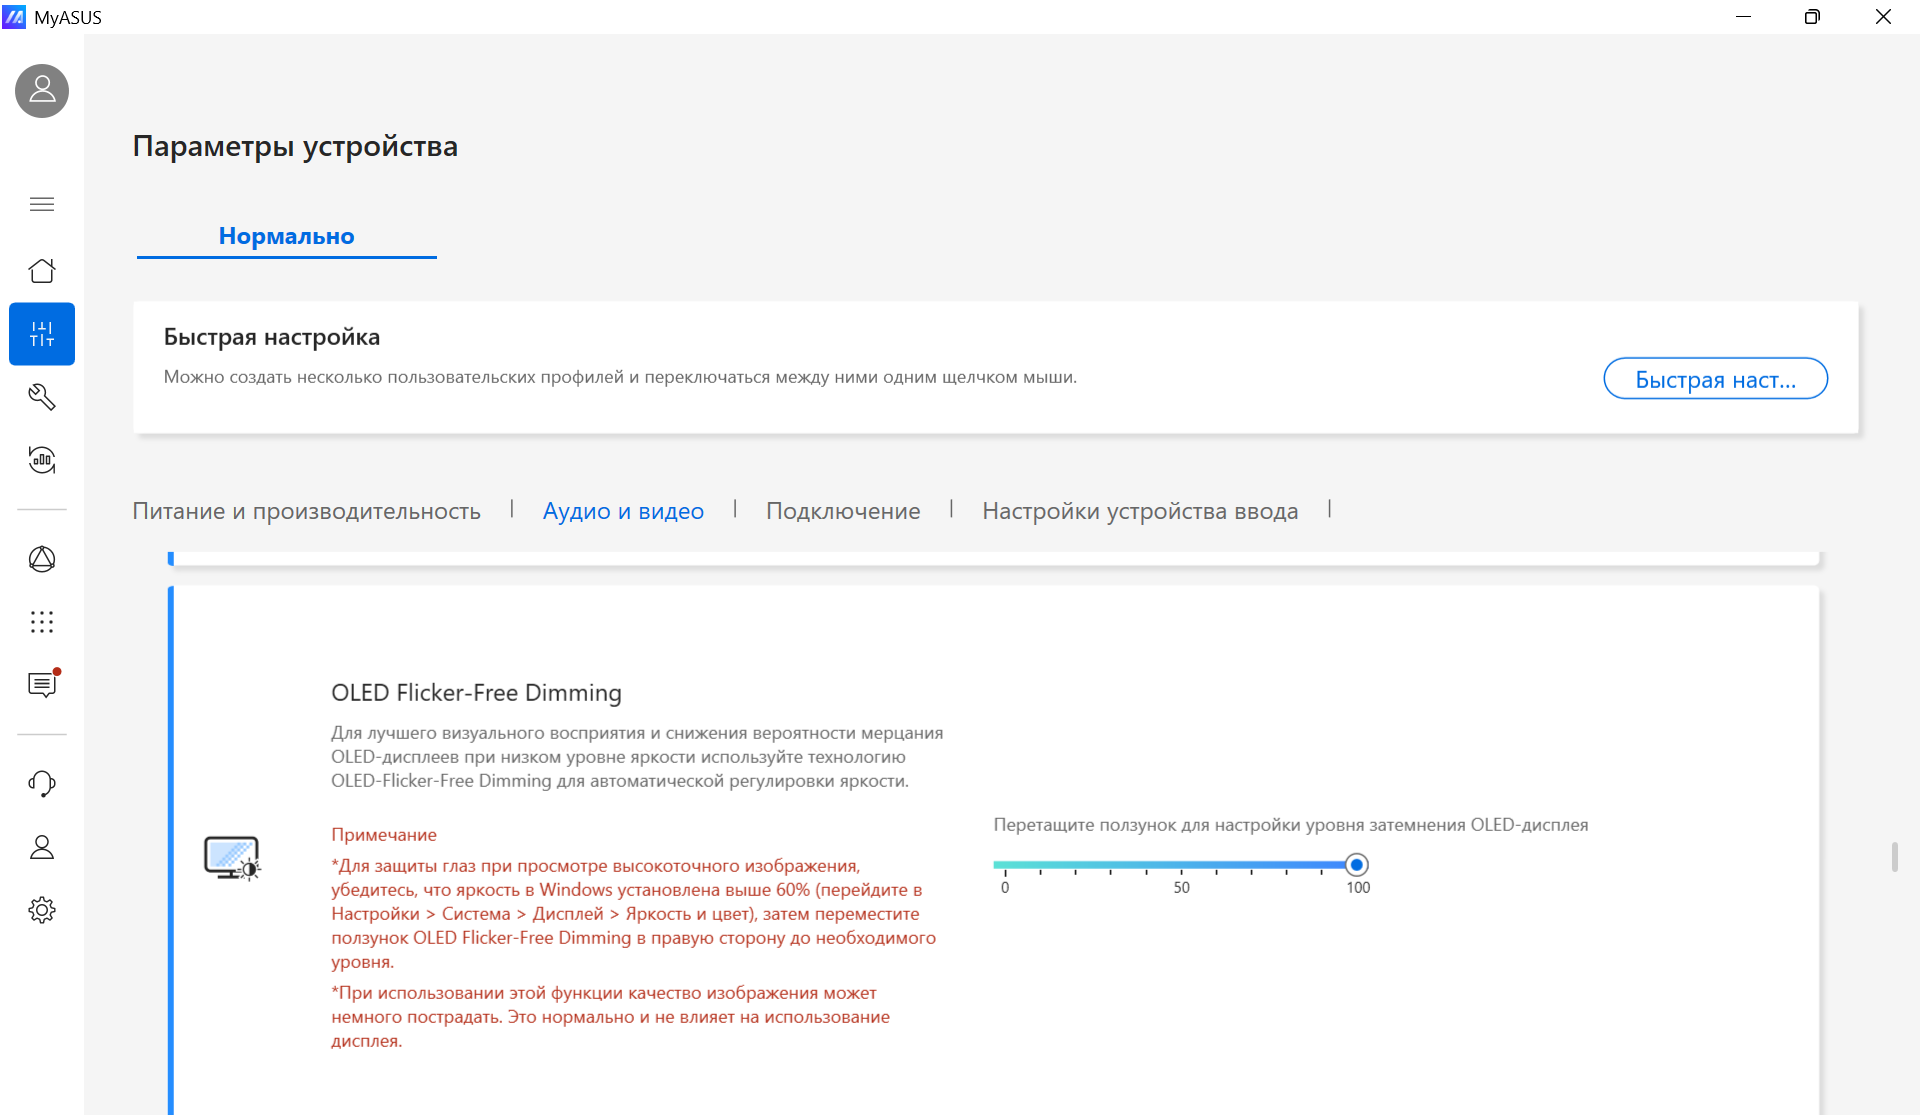Open the wrench customer support tools icon

[x=42, y=397]
